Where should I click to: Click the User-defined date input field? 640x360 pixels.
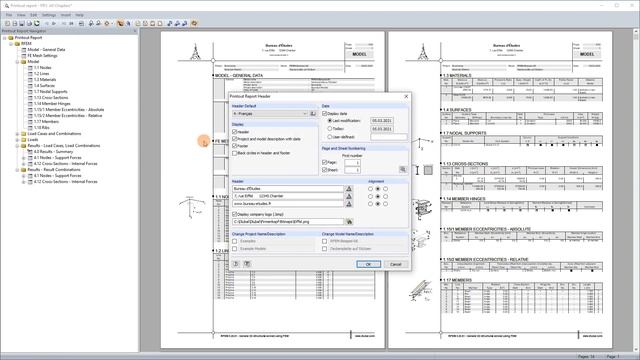389,137
